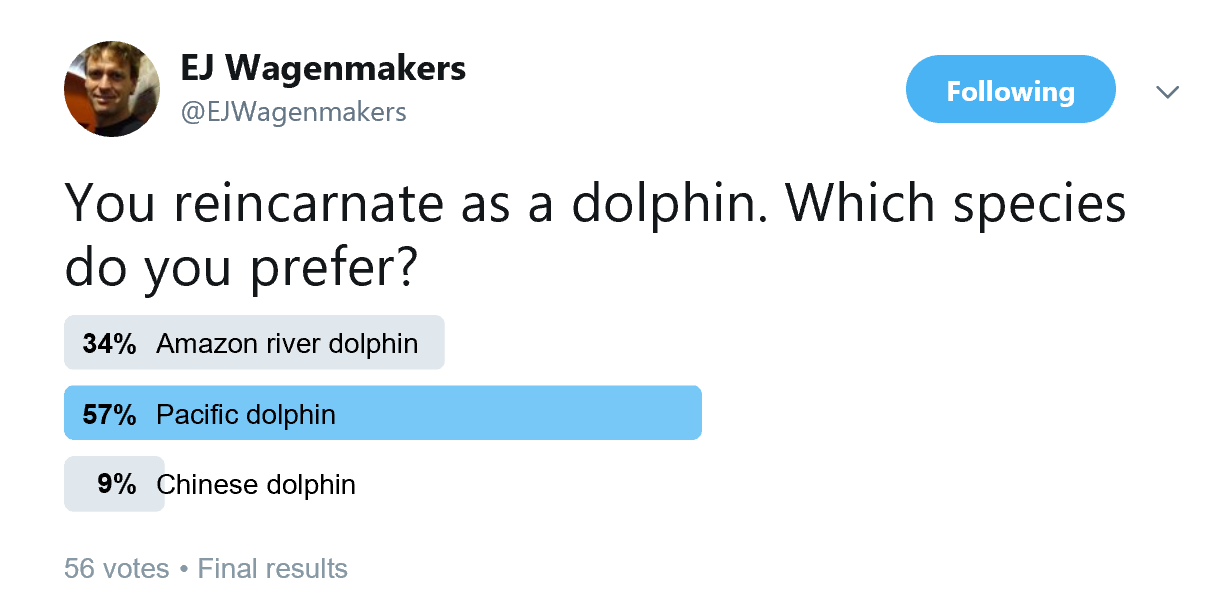Click the 57% winning result figure
Image resolution: width=1221 pixels, height=606 pixels.
pyautogui.click(x=109, y=414)
